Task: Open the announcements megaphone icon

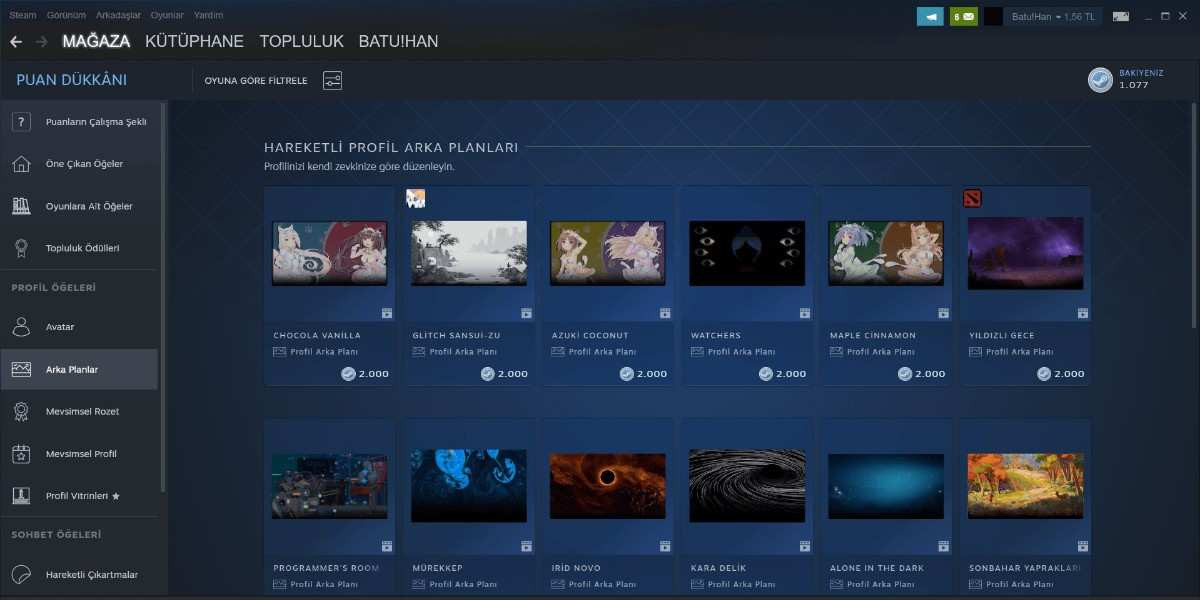Action: [930, 17]
